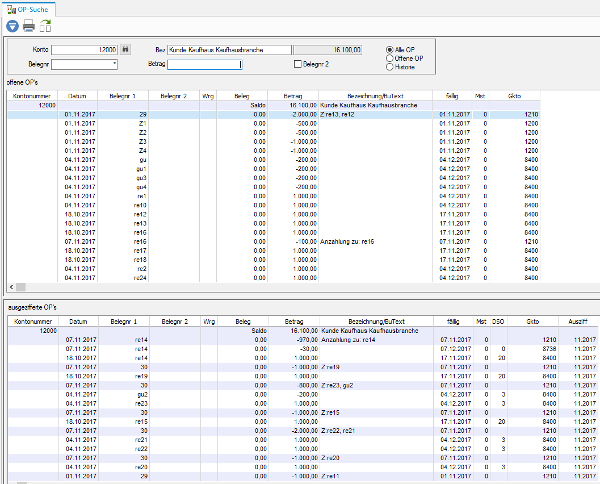Open the Belegnr dropdown
The height and width of the screenshot is (484, 600).
[114, 64]
